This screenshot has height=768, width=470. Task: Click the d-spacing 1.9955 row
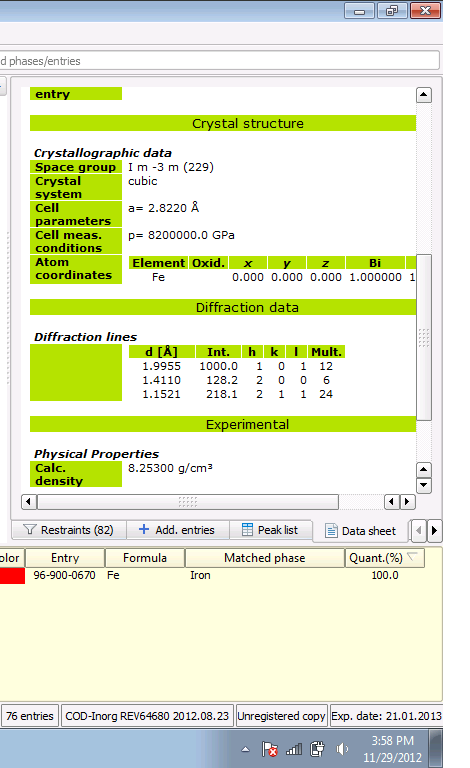[x=237, y=366]
